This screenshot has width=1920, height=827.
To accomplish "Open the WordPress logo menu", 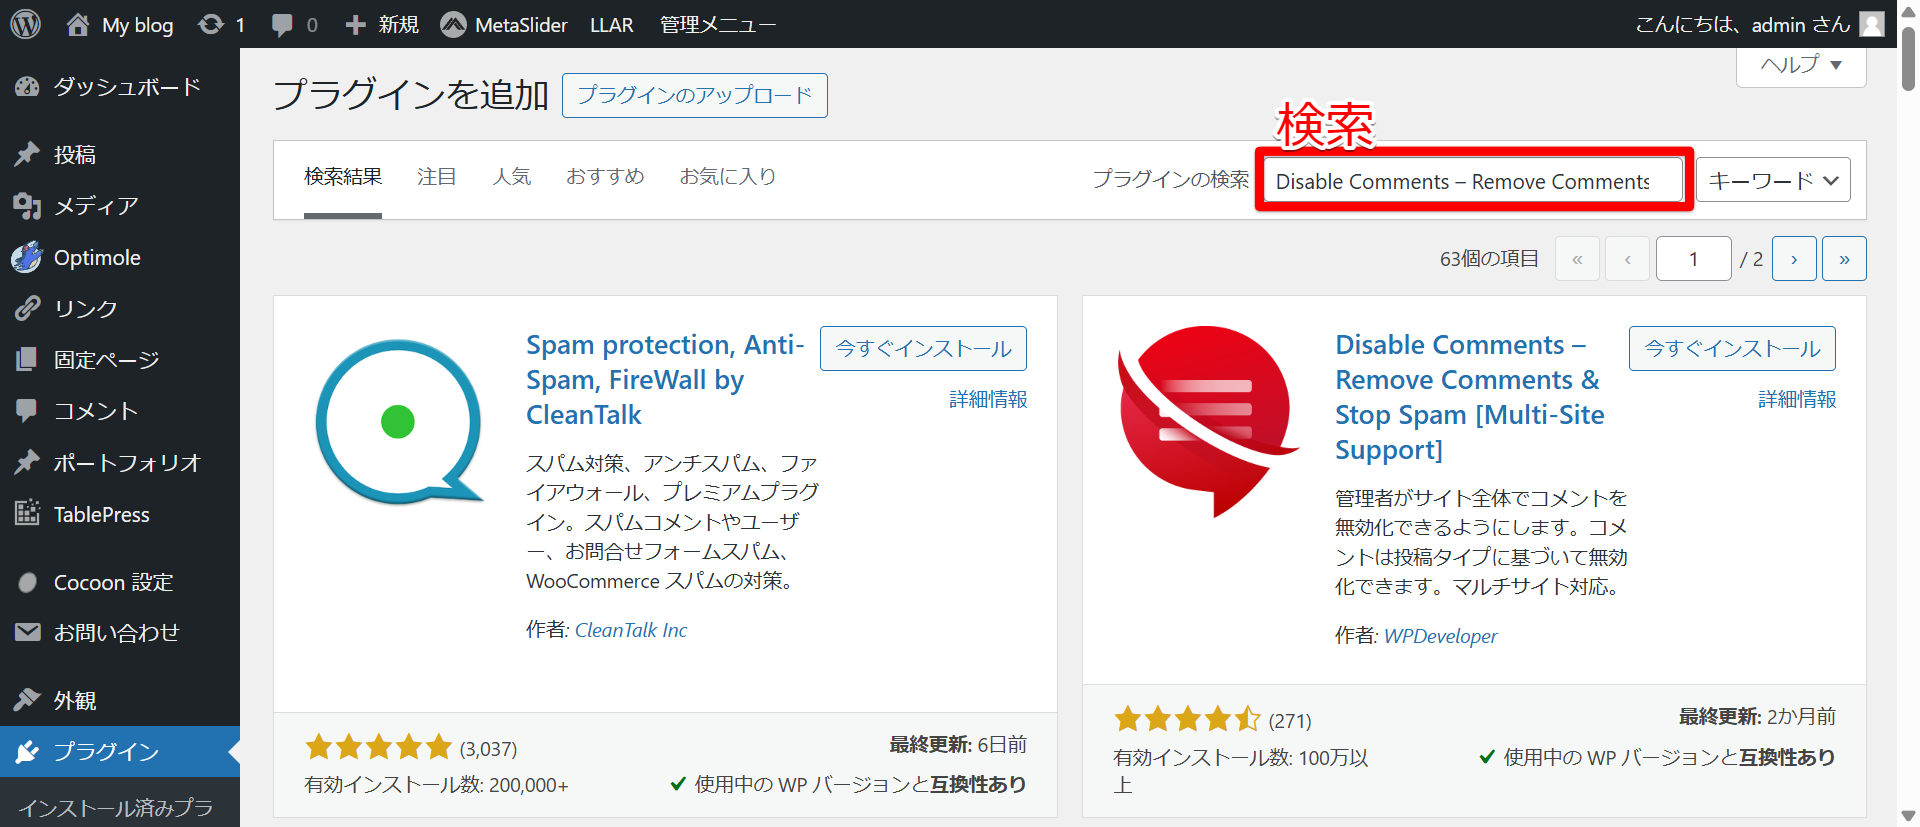I will coord(26,24).
